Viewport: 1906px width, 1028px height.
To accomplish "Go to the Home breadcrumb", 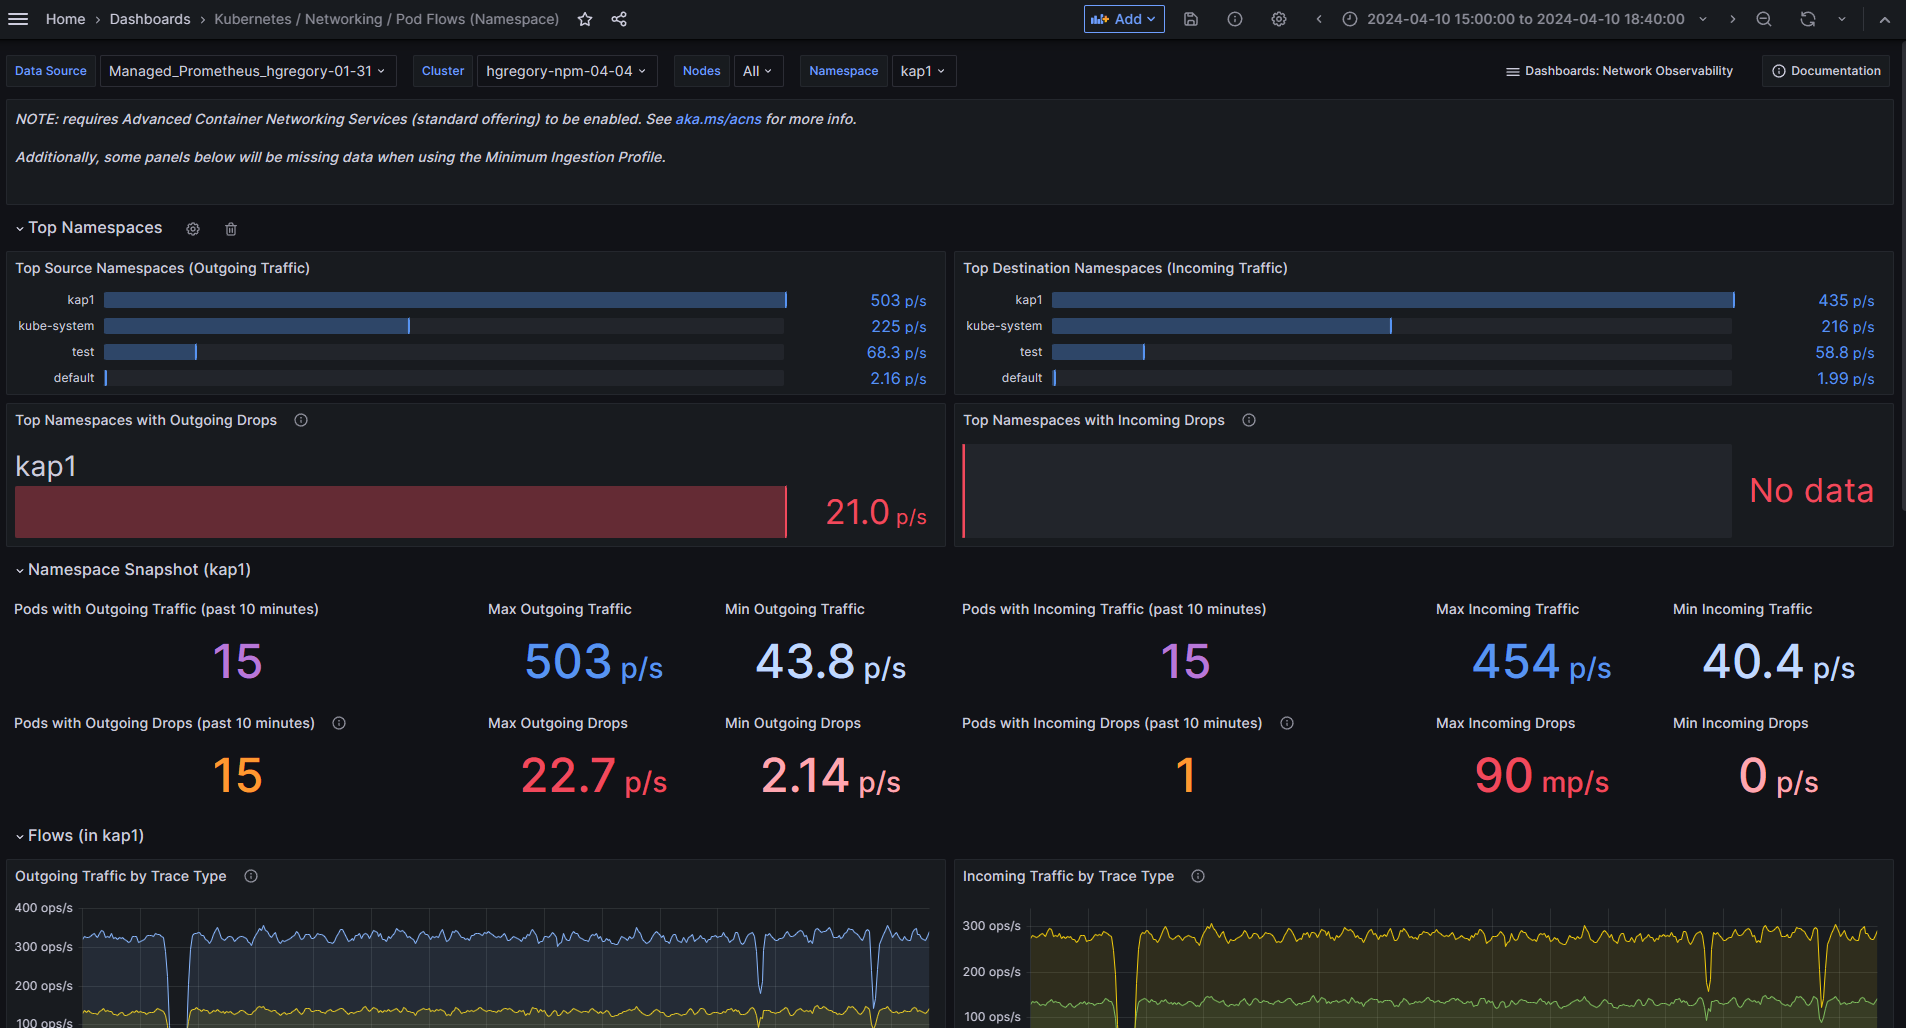I will point(65,19).
